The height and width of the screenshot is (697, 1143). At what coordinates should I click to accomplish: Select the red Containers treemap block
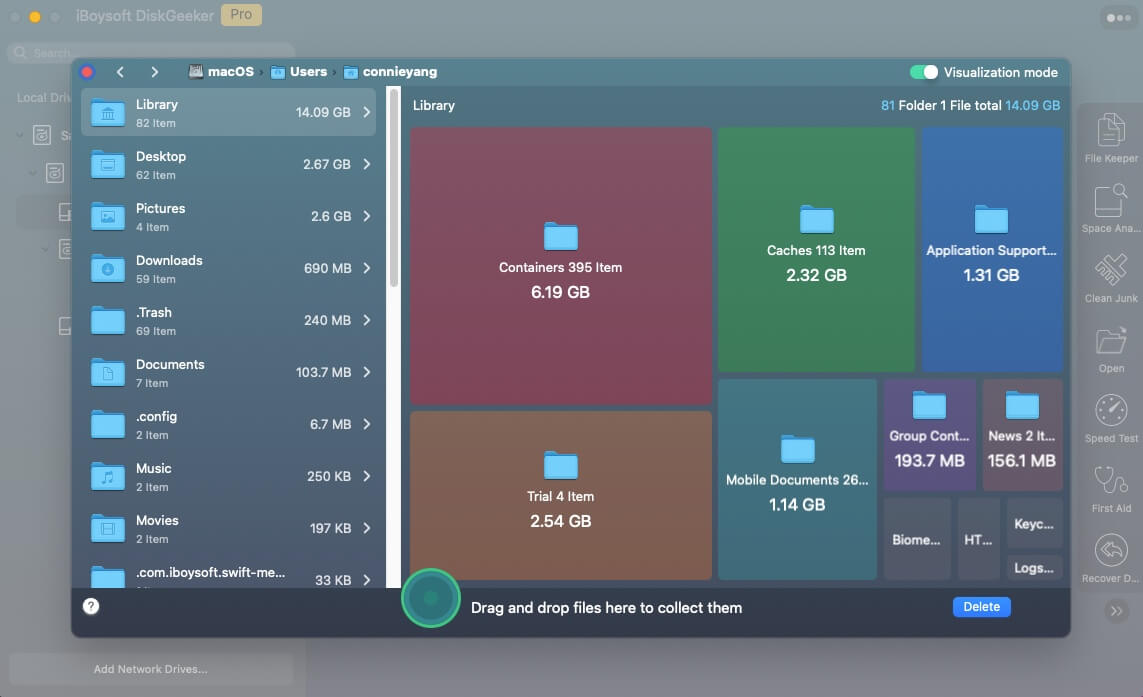pos(560,265)
